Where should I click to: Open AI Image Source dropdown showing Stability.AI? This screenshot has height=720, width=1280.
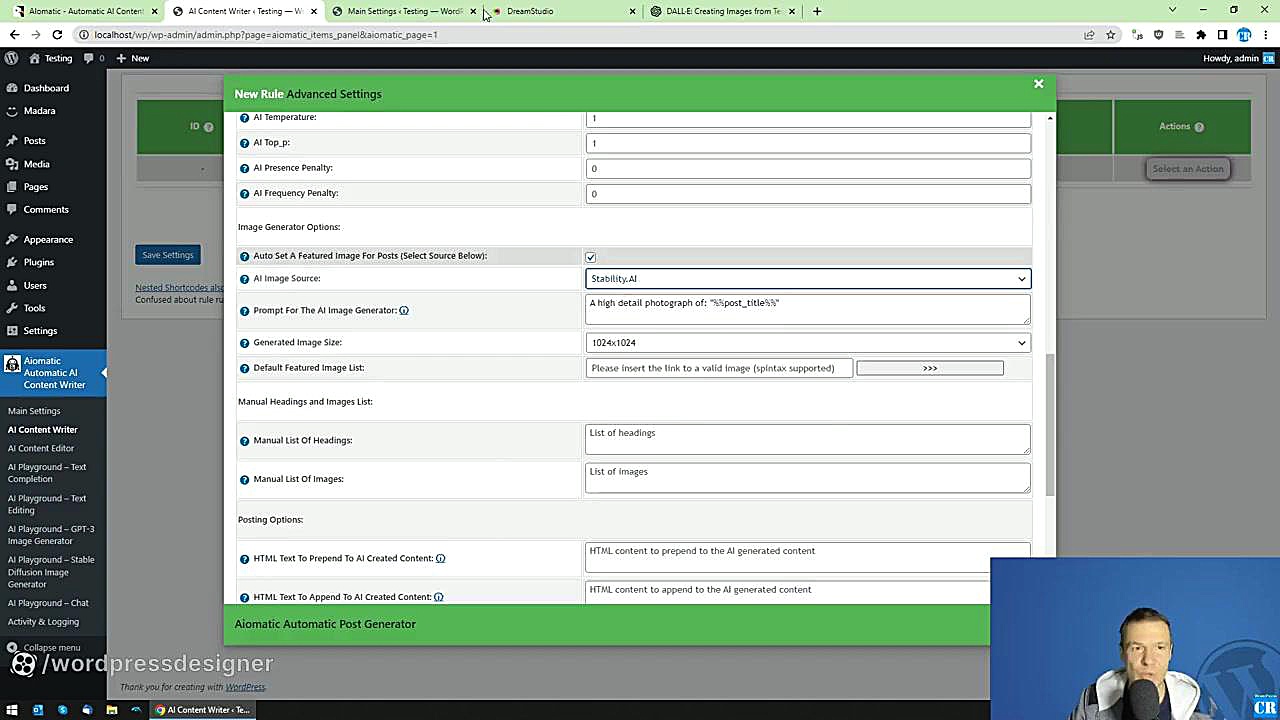click(808, 279)
